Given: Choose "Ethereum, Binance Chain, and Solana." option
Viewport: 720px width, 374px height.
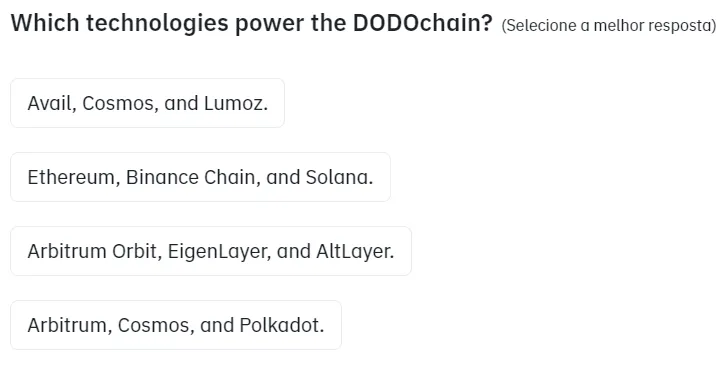Looking at the screenshot, I should tap(200, 177).
